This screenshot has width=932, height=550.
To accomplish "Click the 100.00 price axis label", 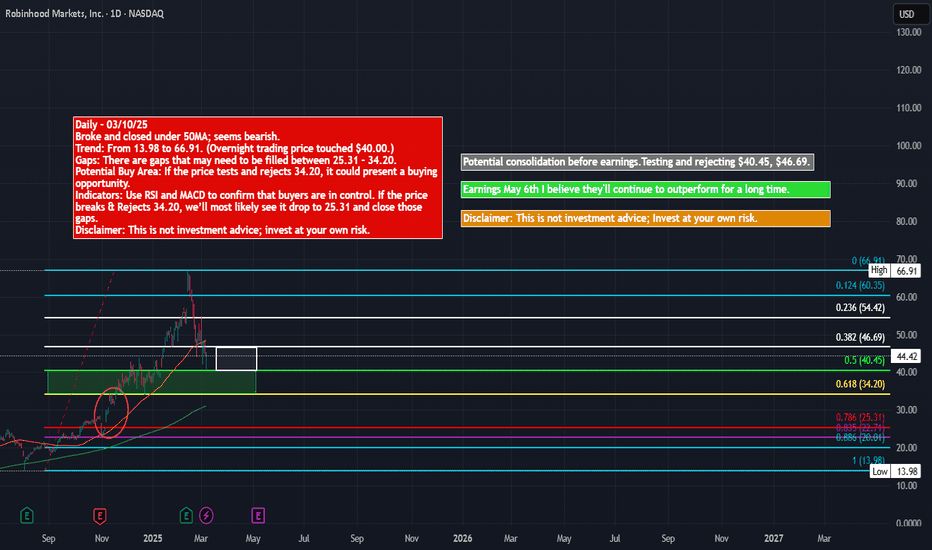I will pyautogui.click(x=909, y=146).
